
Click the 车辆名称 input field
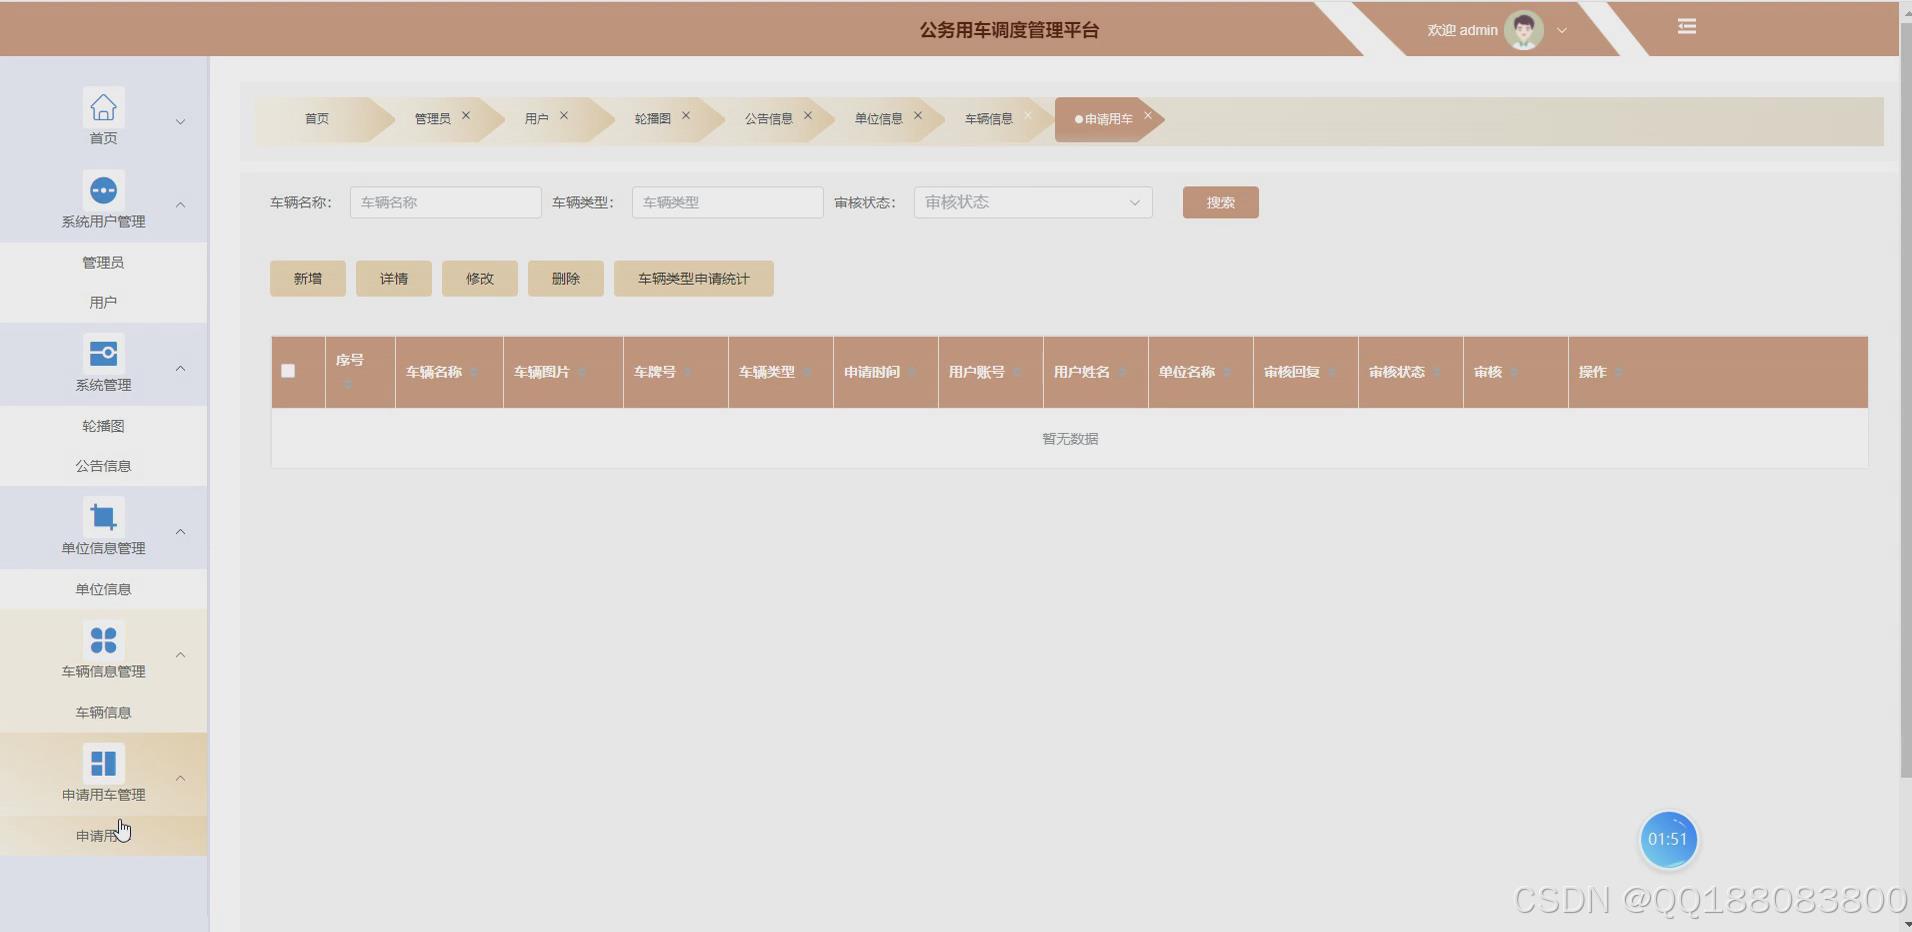[445, 202]
